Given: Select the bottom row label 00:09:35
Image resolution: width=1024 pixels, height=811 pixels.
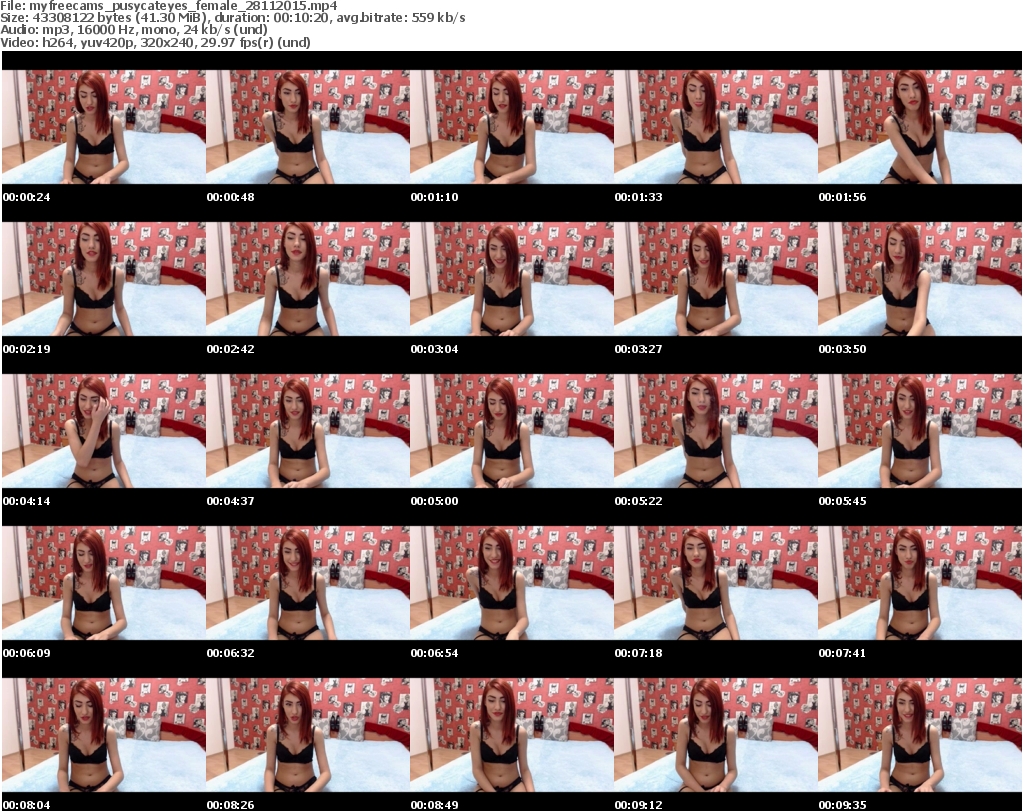Looking at the screenshot, I should 842,804.
